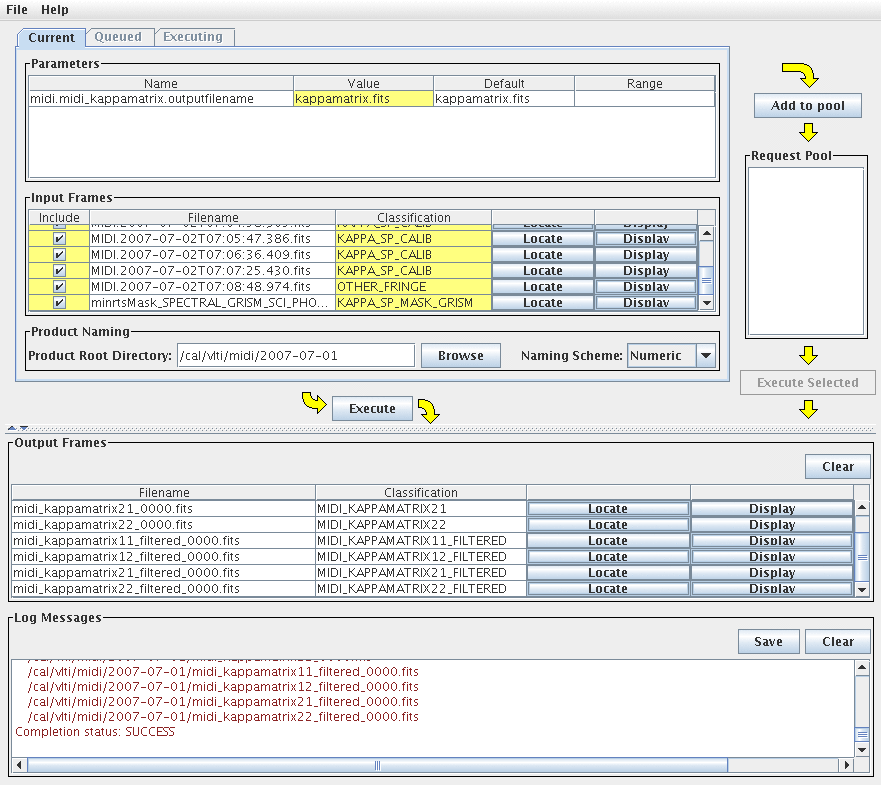Click the down arrow below Add to pool
This screenshot has width=881, height=785.
click(809, 133)
